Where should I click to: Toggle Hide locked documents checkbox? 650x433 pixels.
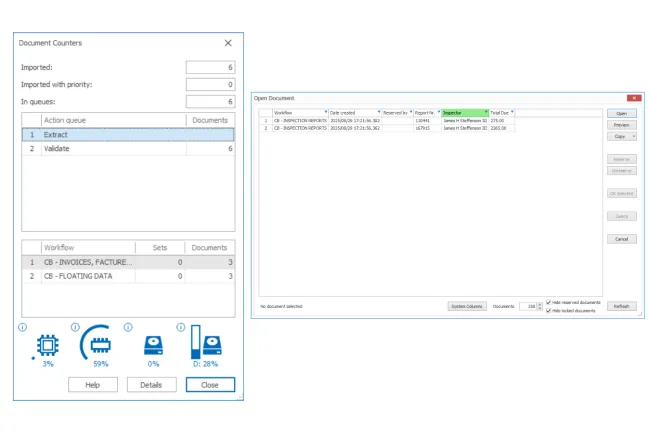(548, 310)
